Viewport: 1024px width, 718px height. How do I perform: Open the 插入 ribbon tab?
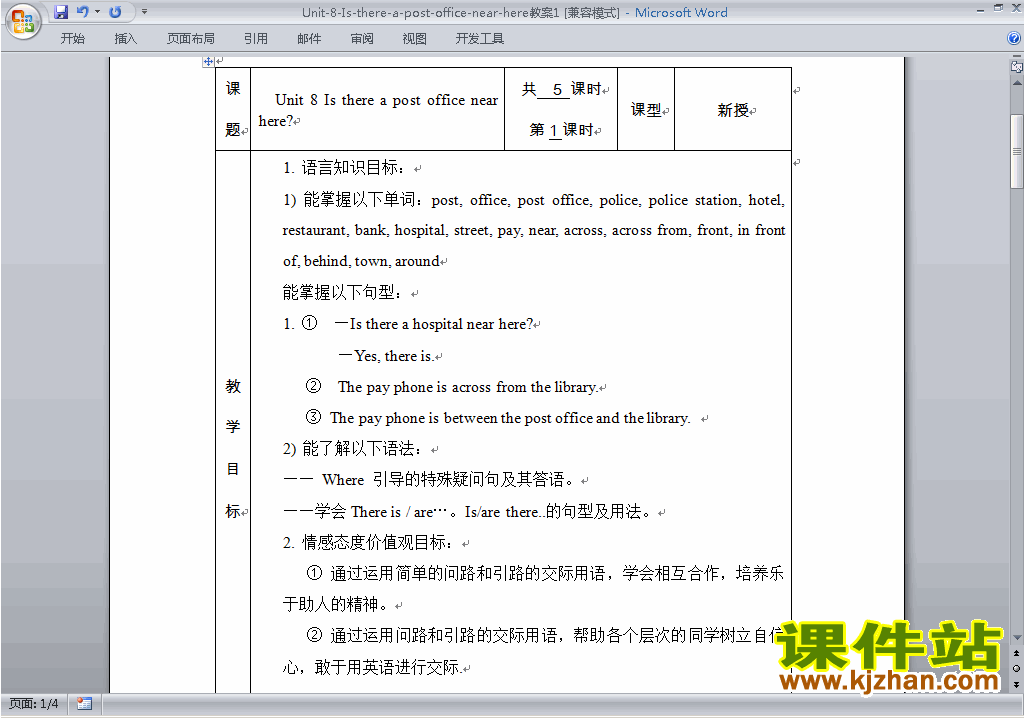(125, 39)
